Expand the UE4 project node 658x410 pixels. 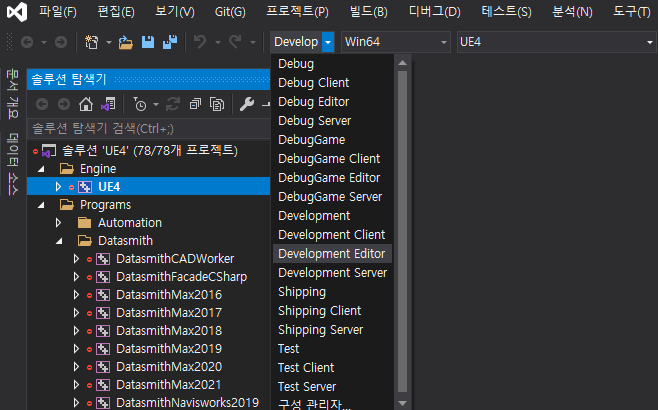(x=58, y=187)
